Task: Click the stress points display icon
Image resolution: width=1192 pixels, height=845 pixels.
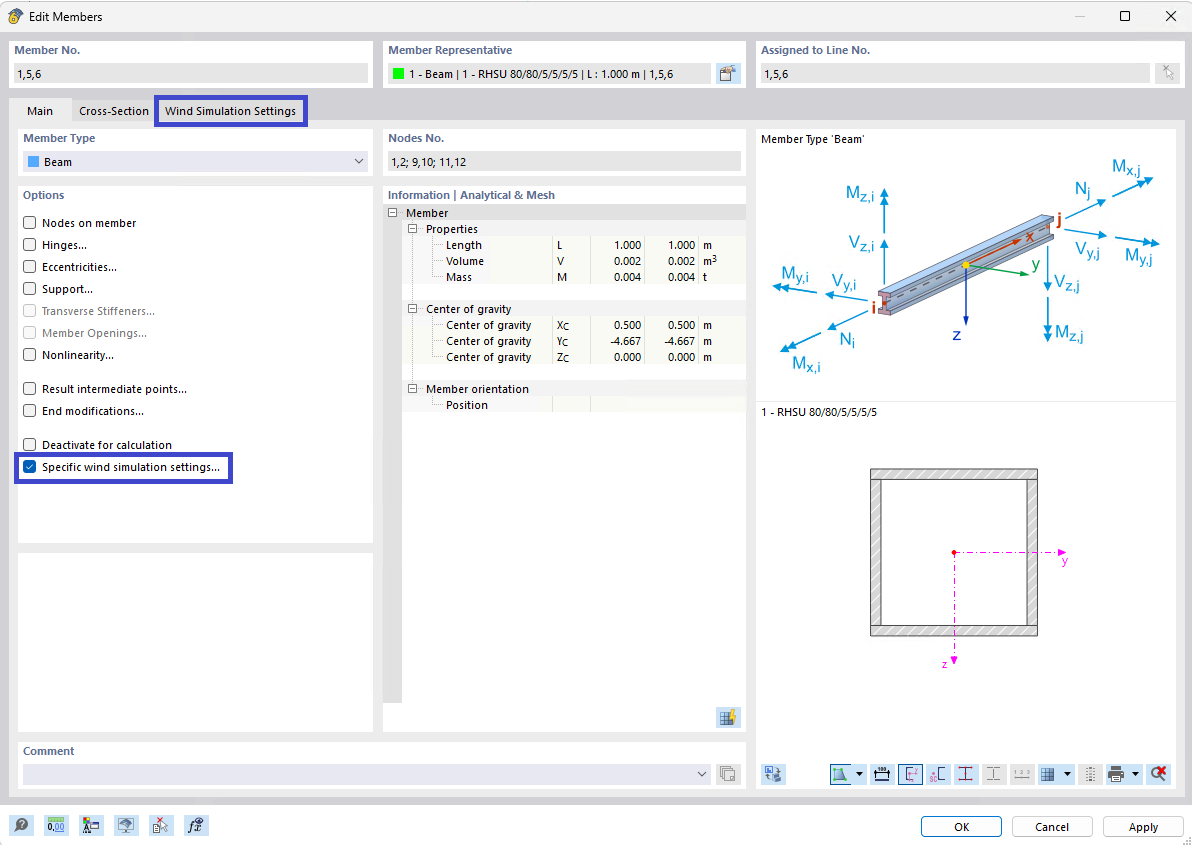Action: 966,774
